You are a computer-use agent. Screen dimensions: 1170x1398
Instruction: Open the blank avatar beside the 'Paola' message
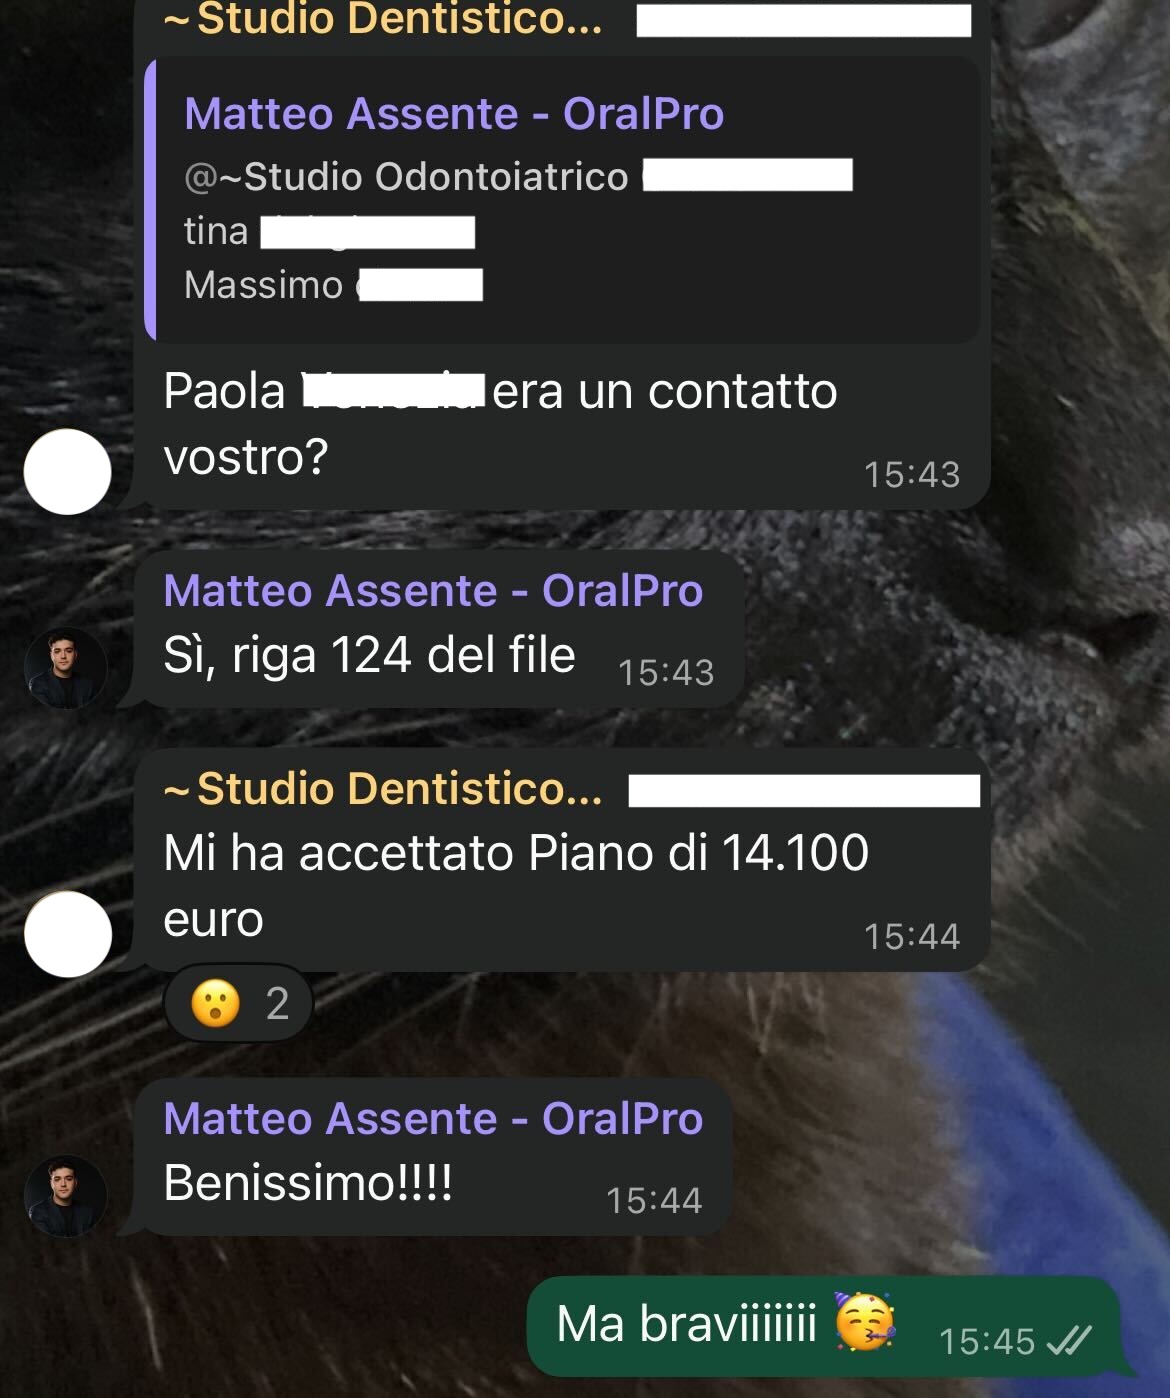(x=67, y=472)
